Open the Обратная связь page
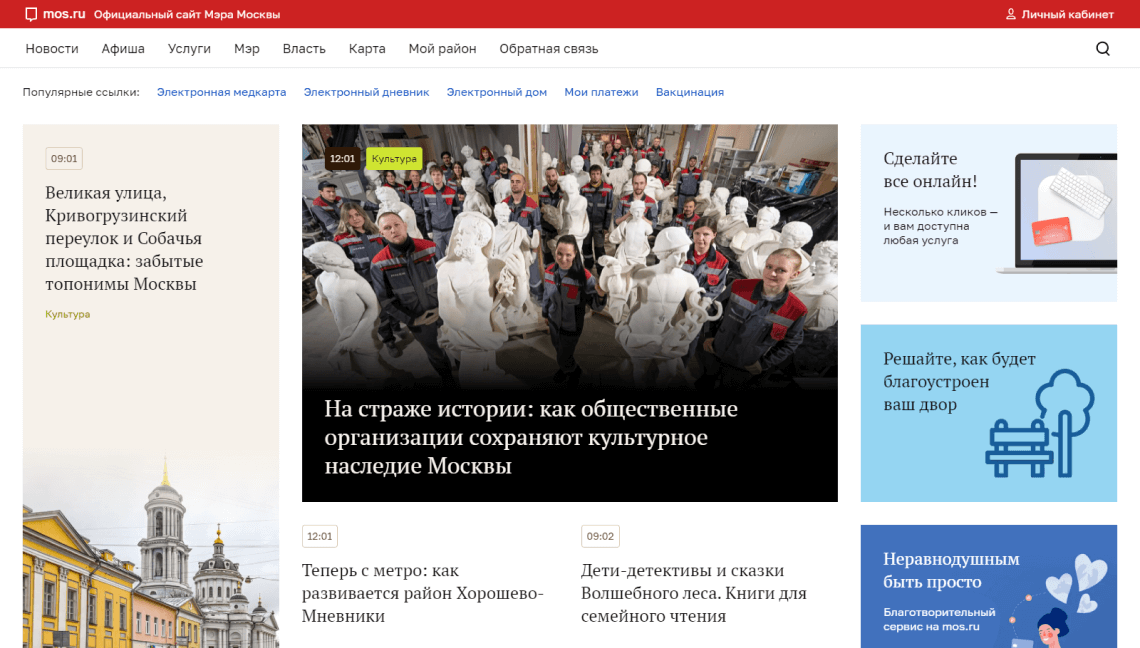Viewport: 1140px width, 648px height. pyautogui.click(x=548, y=49)
